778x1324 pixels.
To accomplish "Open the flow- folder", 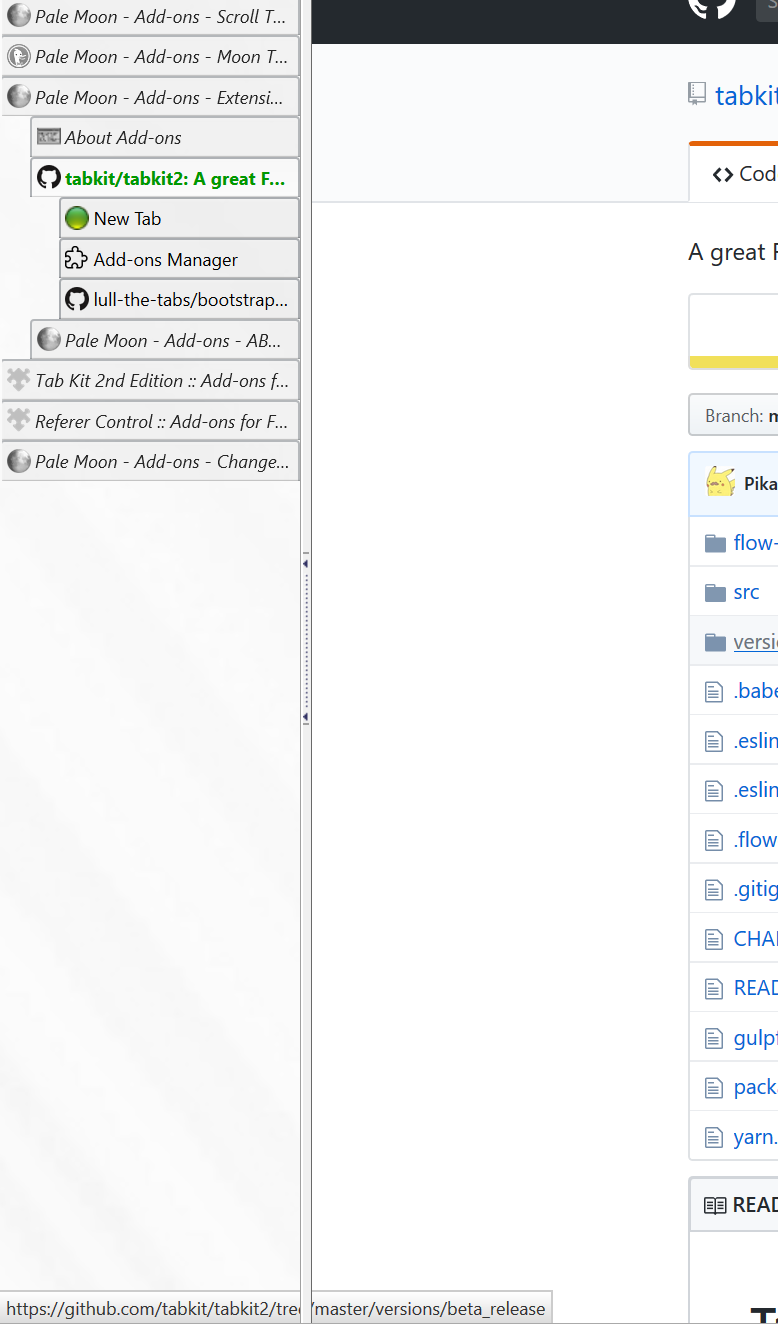I will (755, 543).
